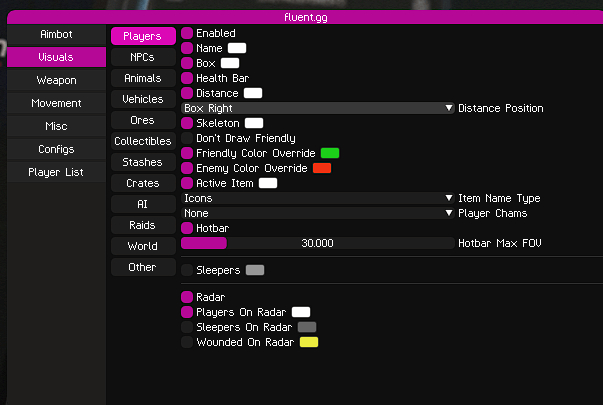The width and height of the screenshot is (603, 405).
Task: Toggle the Radar checkbox
Action: coord(187,297)
